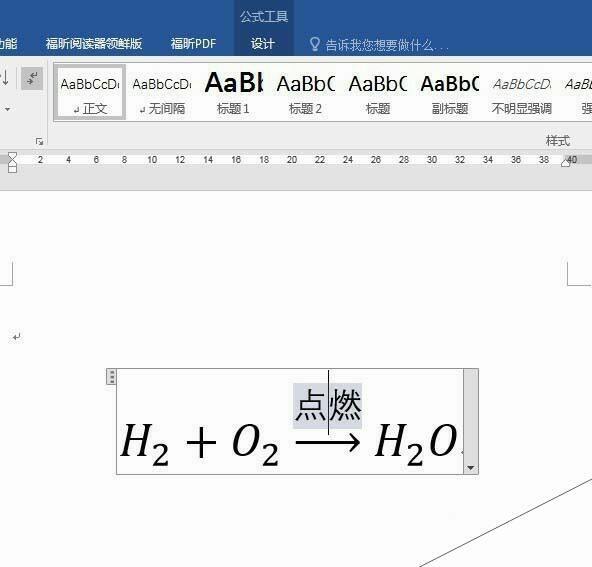The image size is (592, 567).
Task: Click the 公式工具 contextual tab header
Action: coord(264,17)
